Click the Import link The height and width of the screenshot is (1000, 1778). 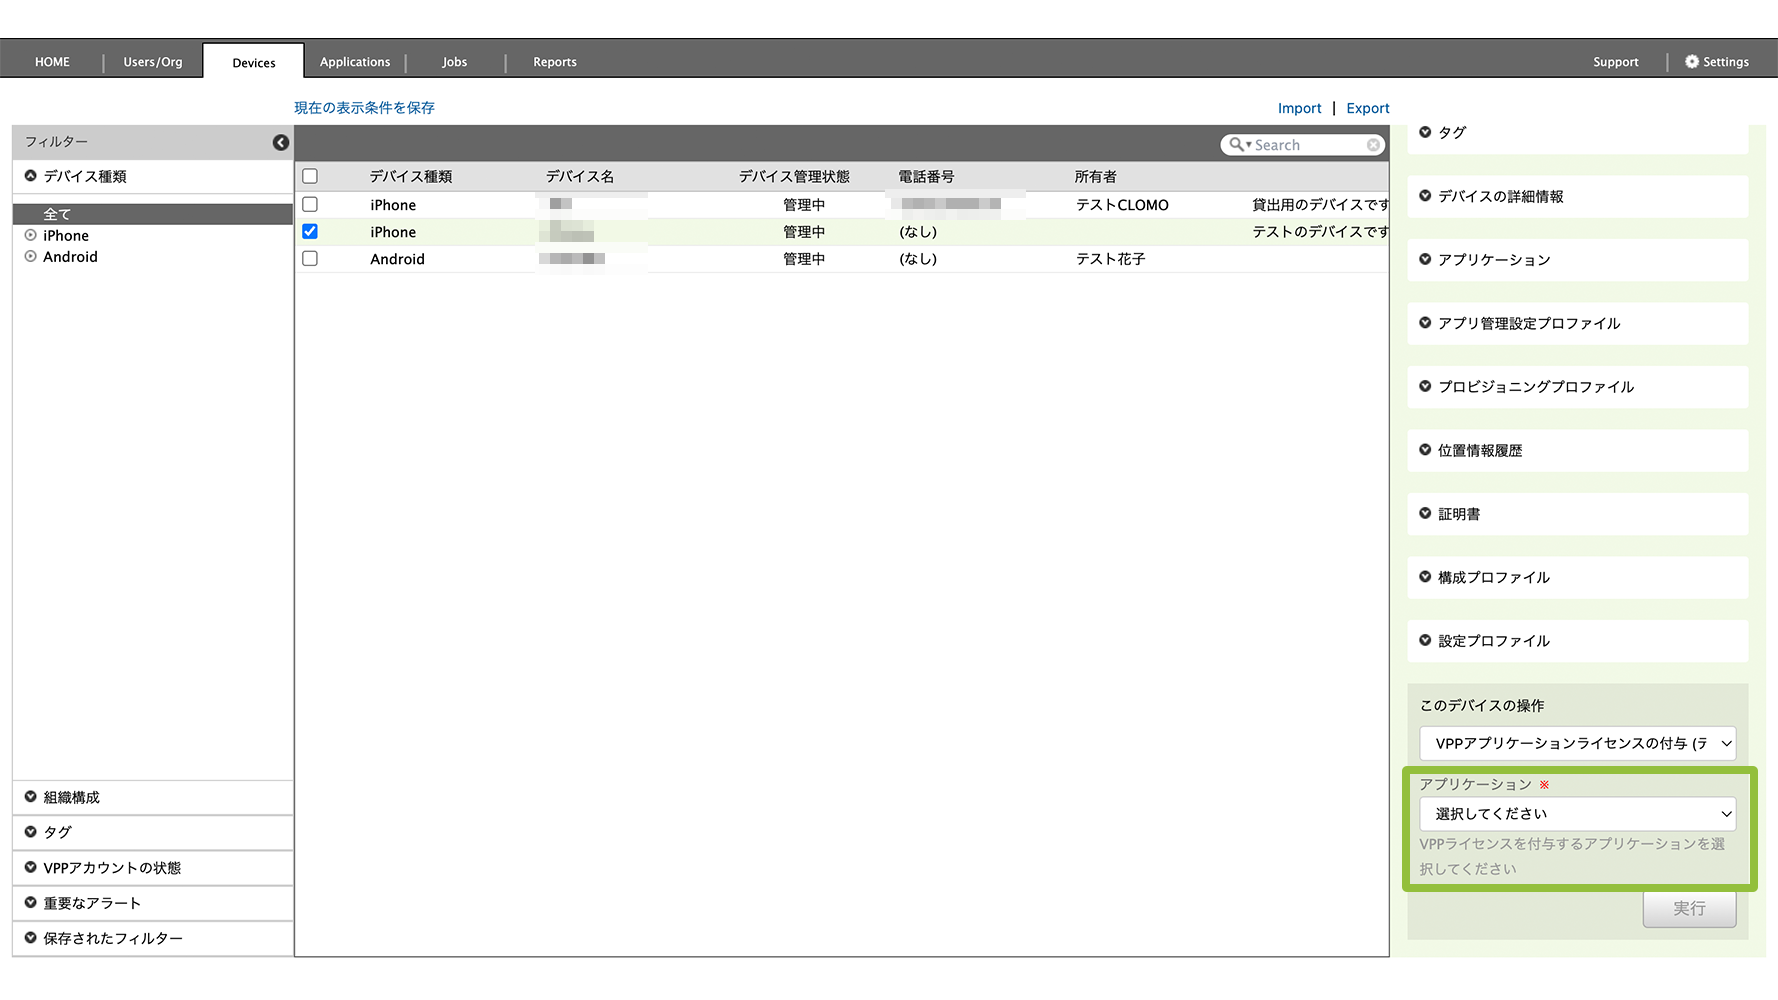1299,108
